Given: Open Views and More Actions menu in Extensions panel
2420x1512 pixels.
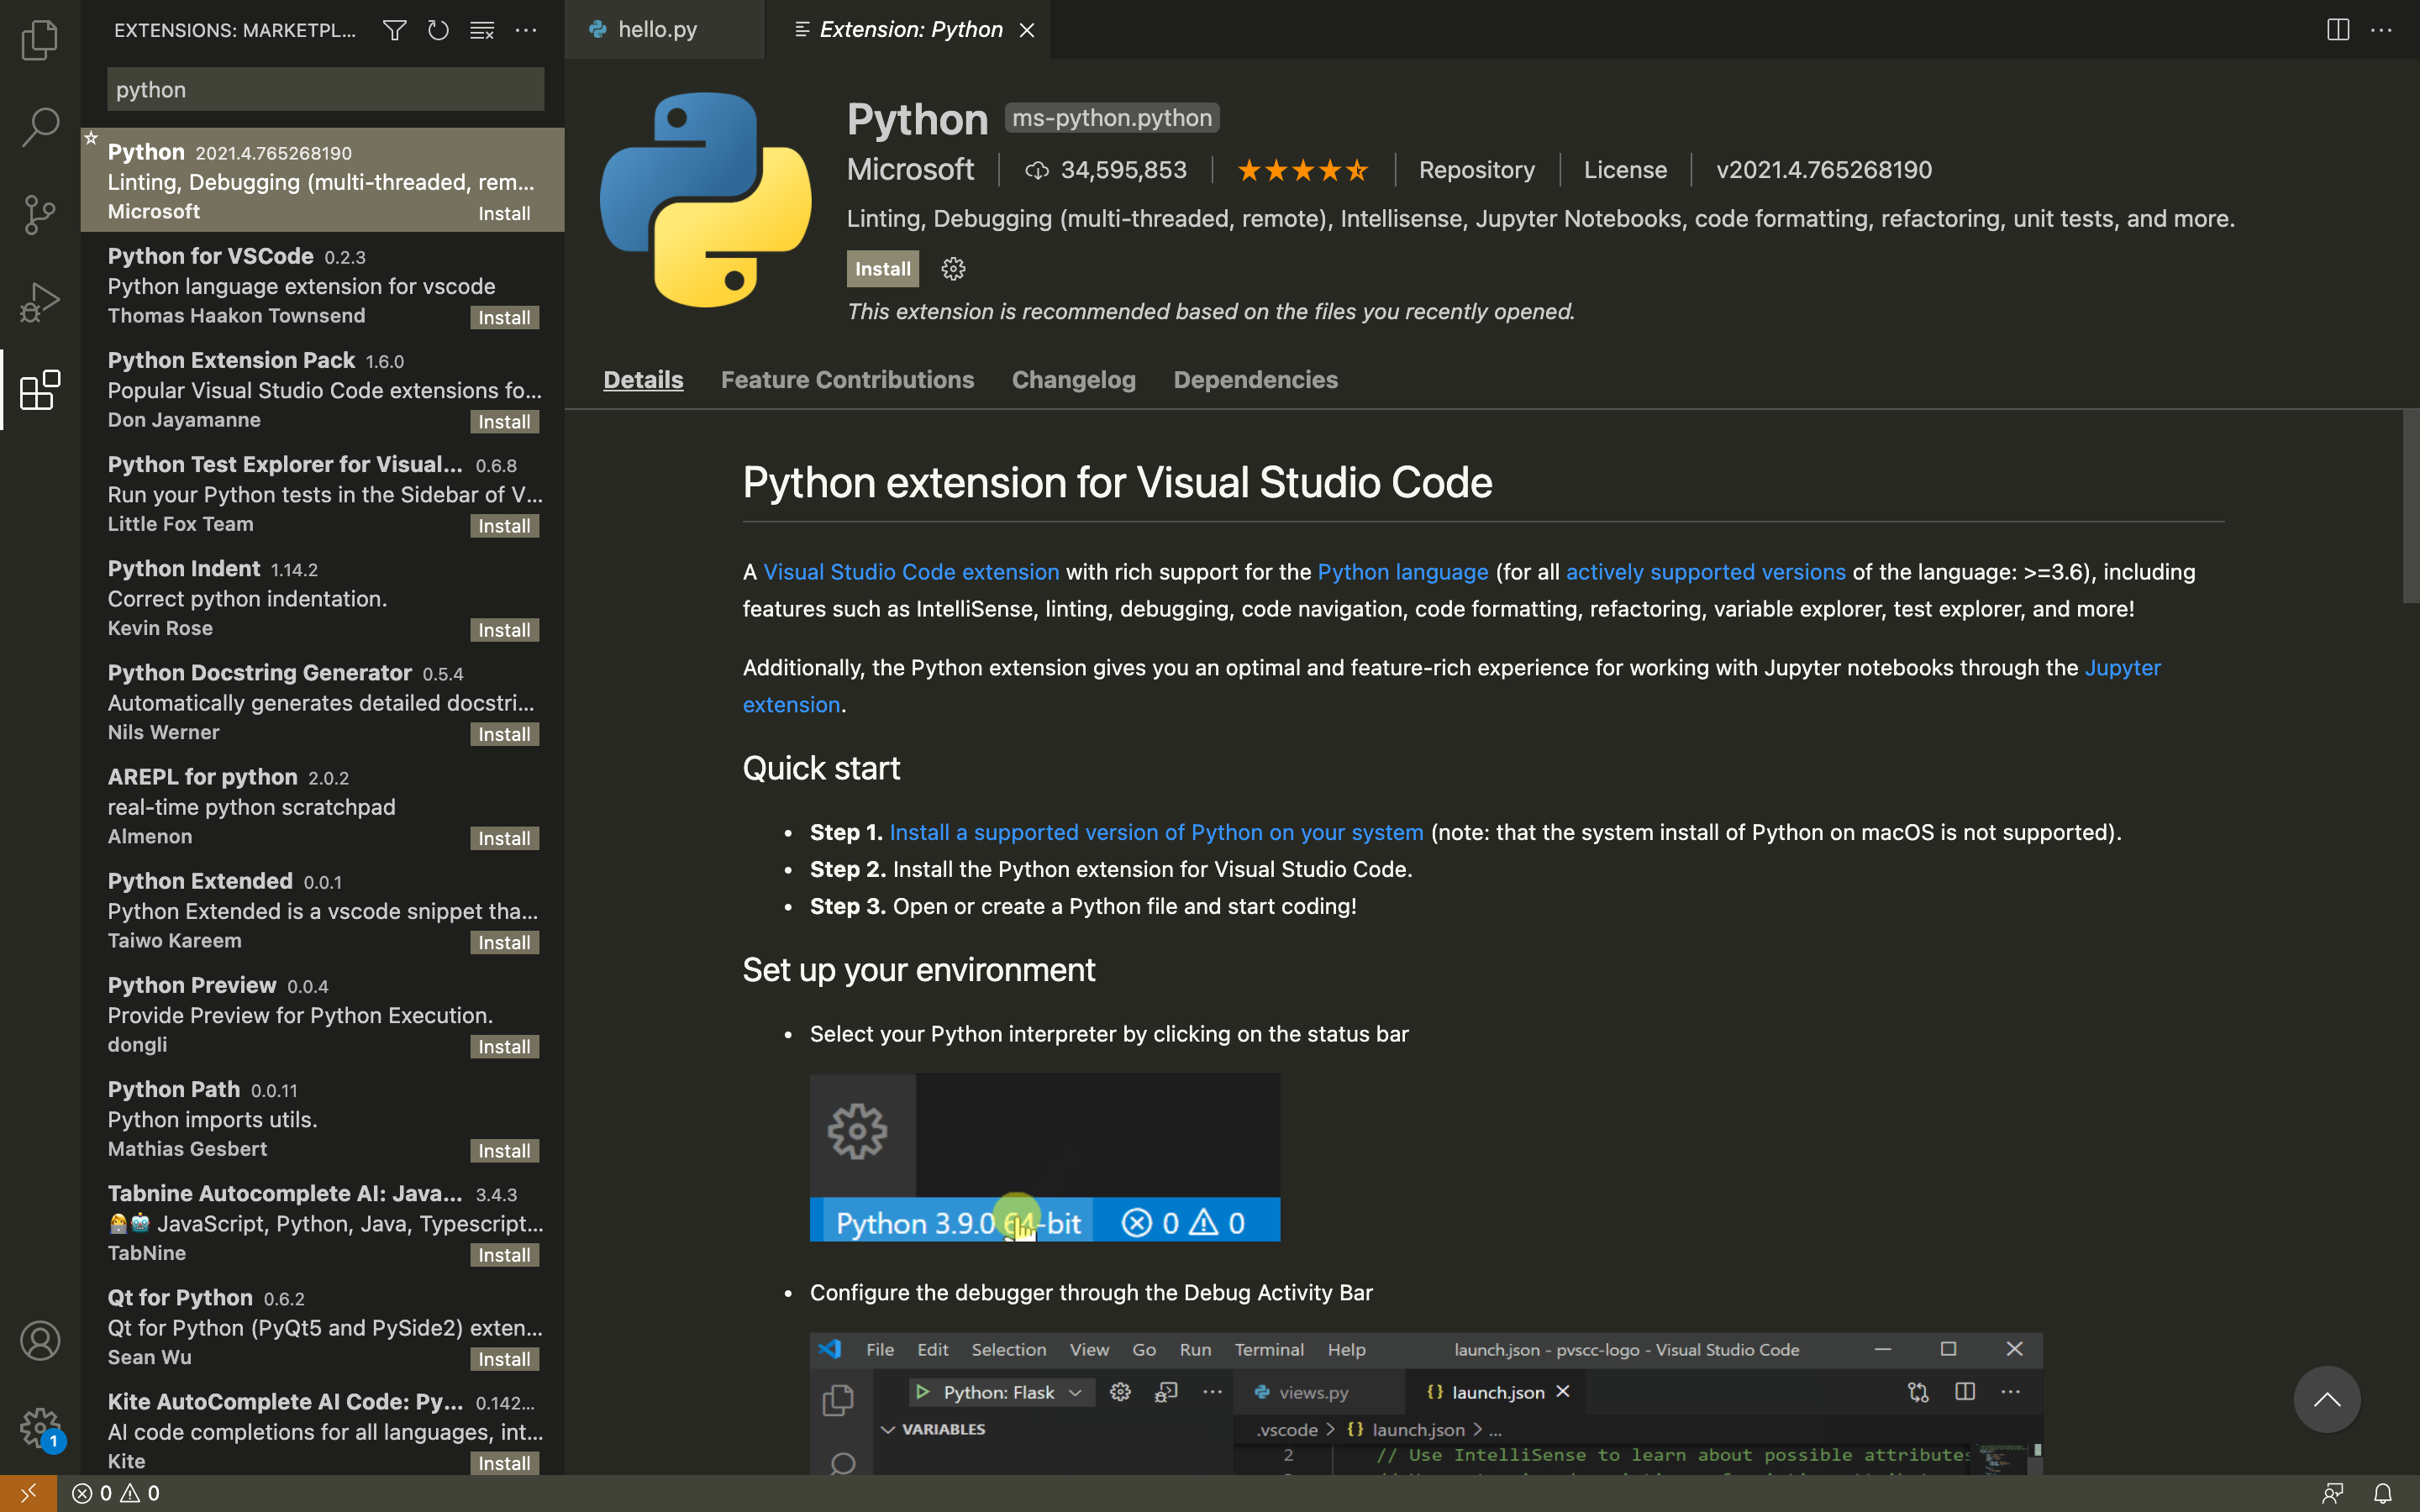Looking at the screenshot, I should pos(526,30).
